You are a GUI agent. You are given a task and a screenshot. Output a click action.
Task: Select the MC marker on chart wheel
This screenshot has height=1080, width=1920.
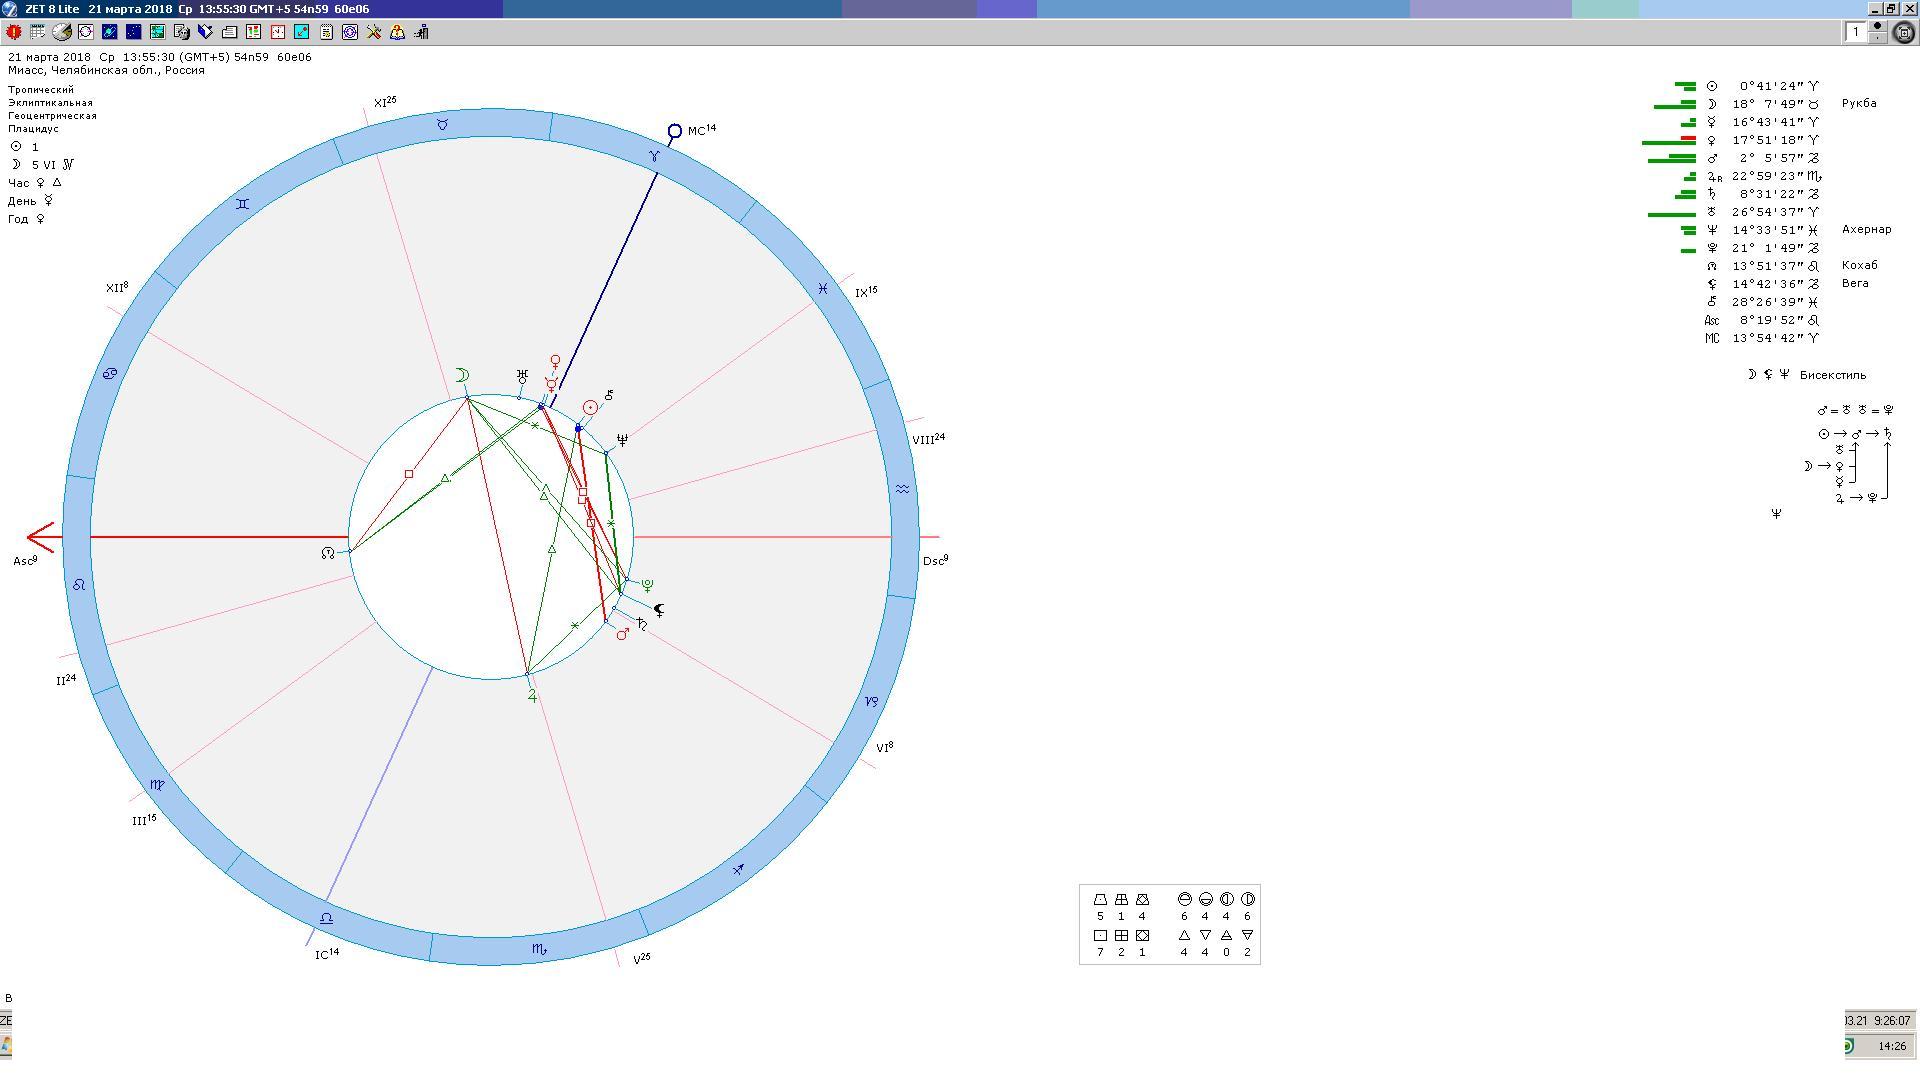click(675, 131)
